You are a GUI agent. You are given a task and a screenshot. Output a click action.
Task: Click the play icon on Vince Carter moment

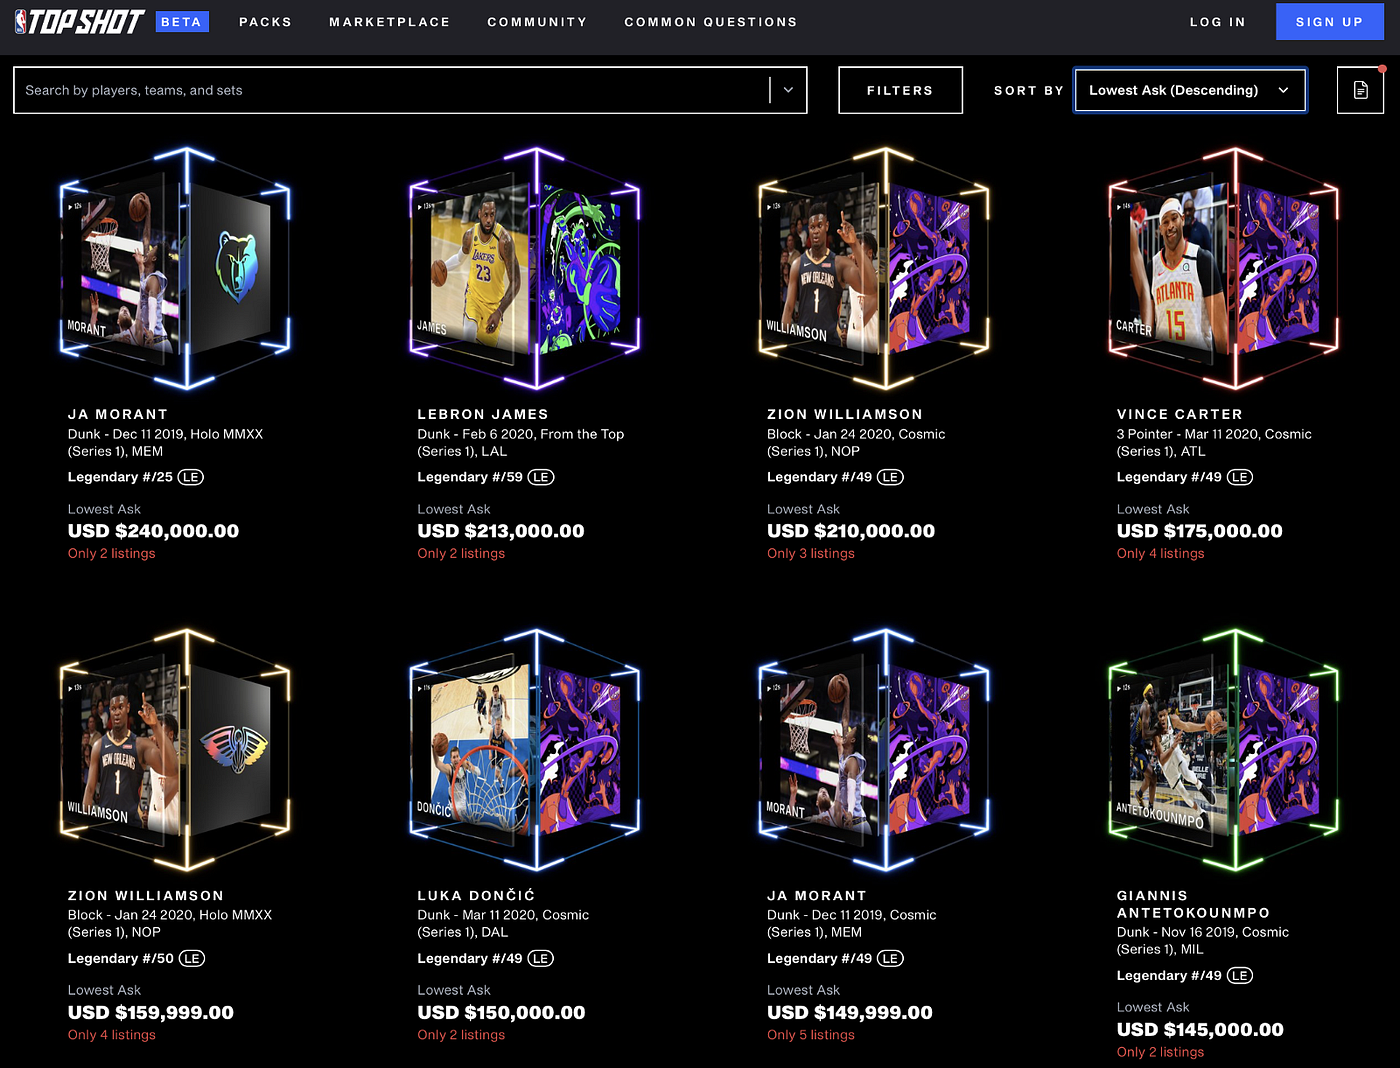click(1119, 206)
